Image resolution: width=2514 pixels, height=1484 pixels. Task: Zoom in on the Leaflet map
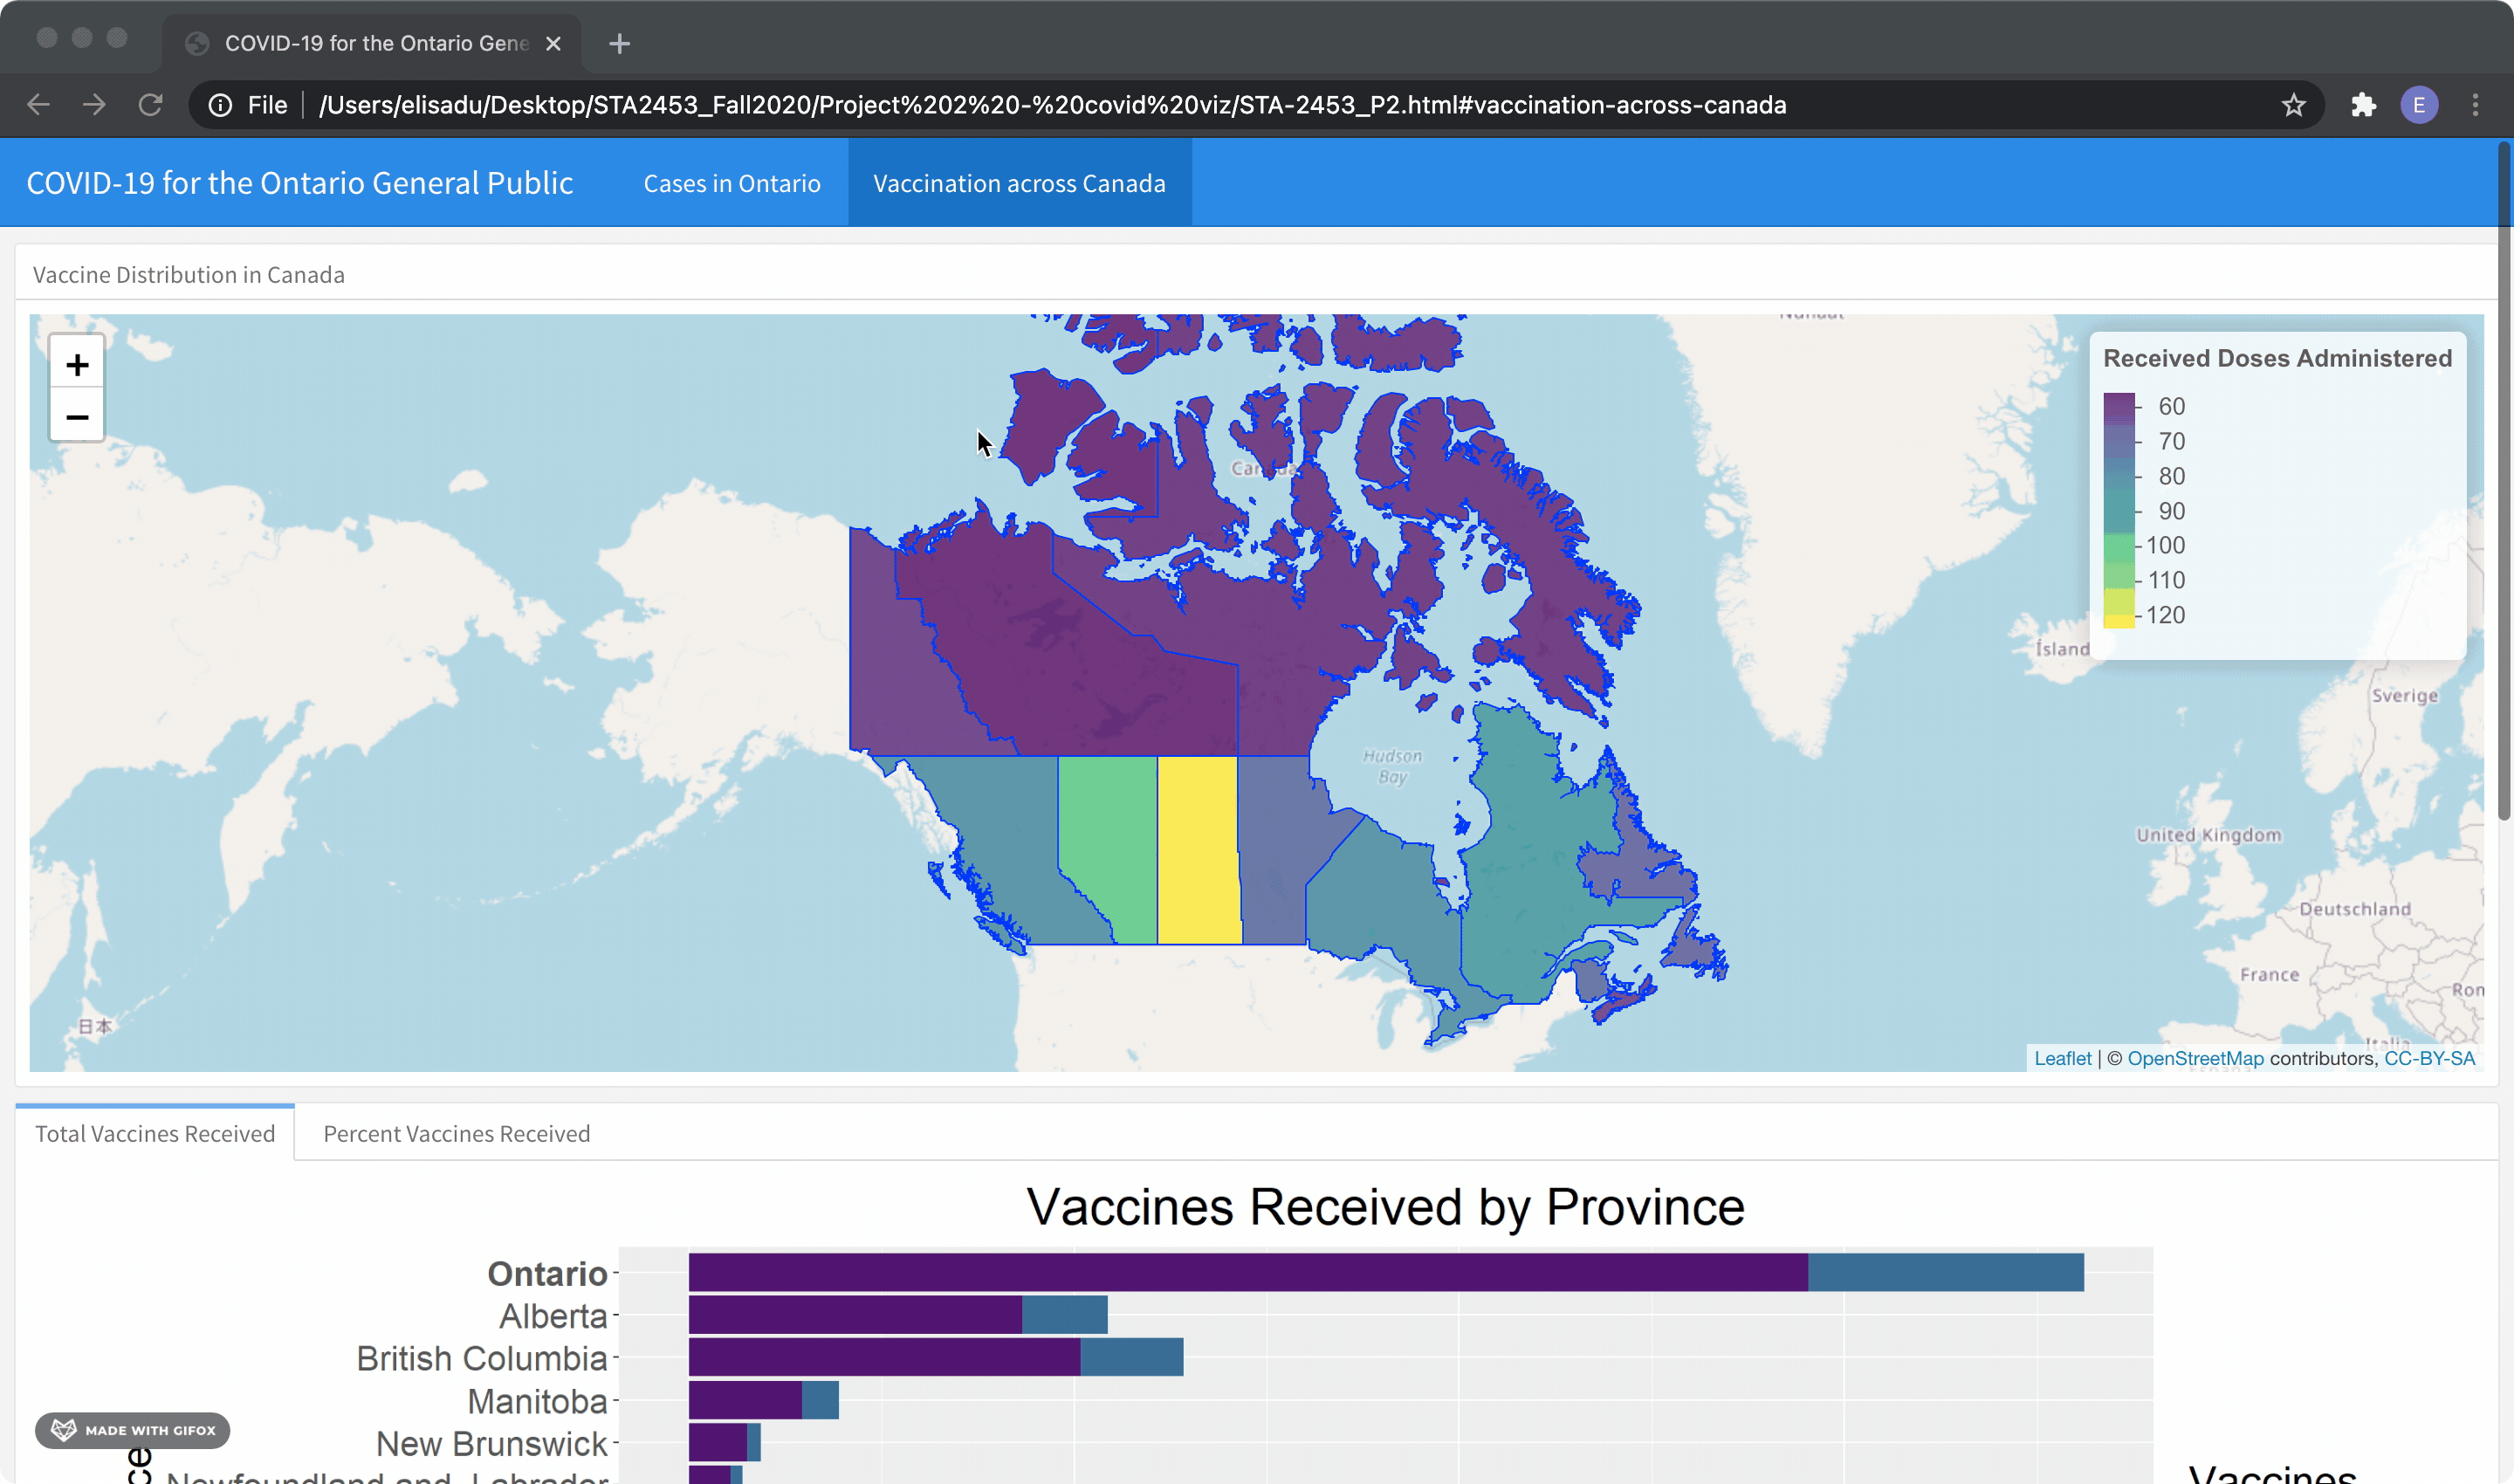coord(77,365)
